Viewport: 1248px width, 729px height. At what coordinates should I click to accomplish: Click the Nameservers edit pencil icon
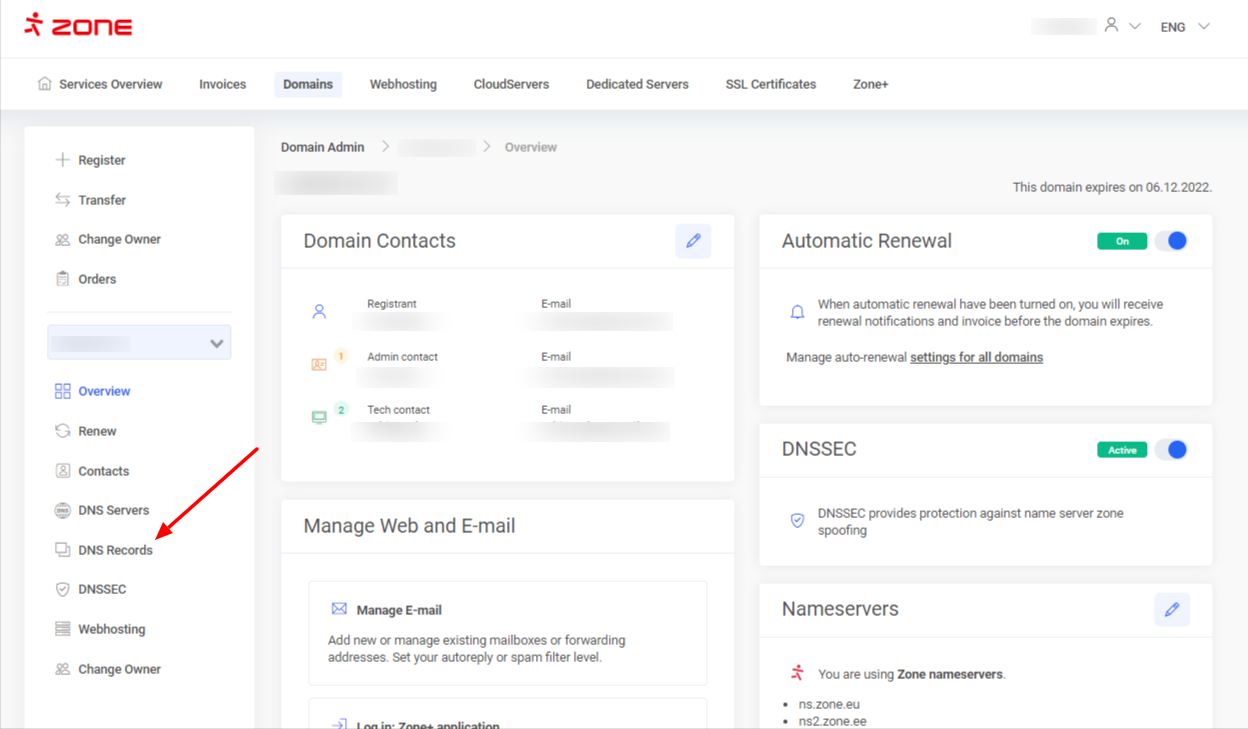click(x=1171, y=609)
